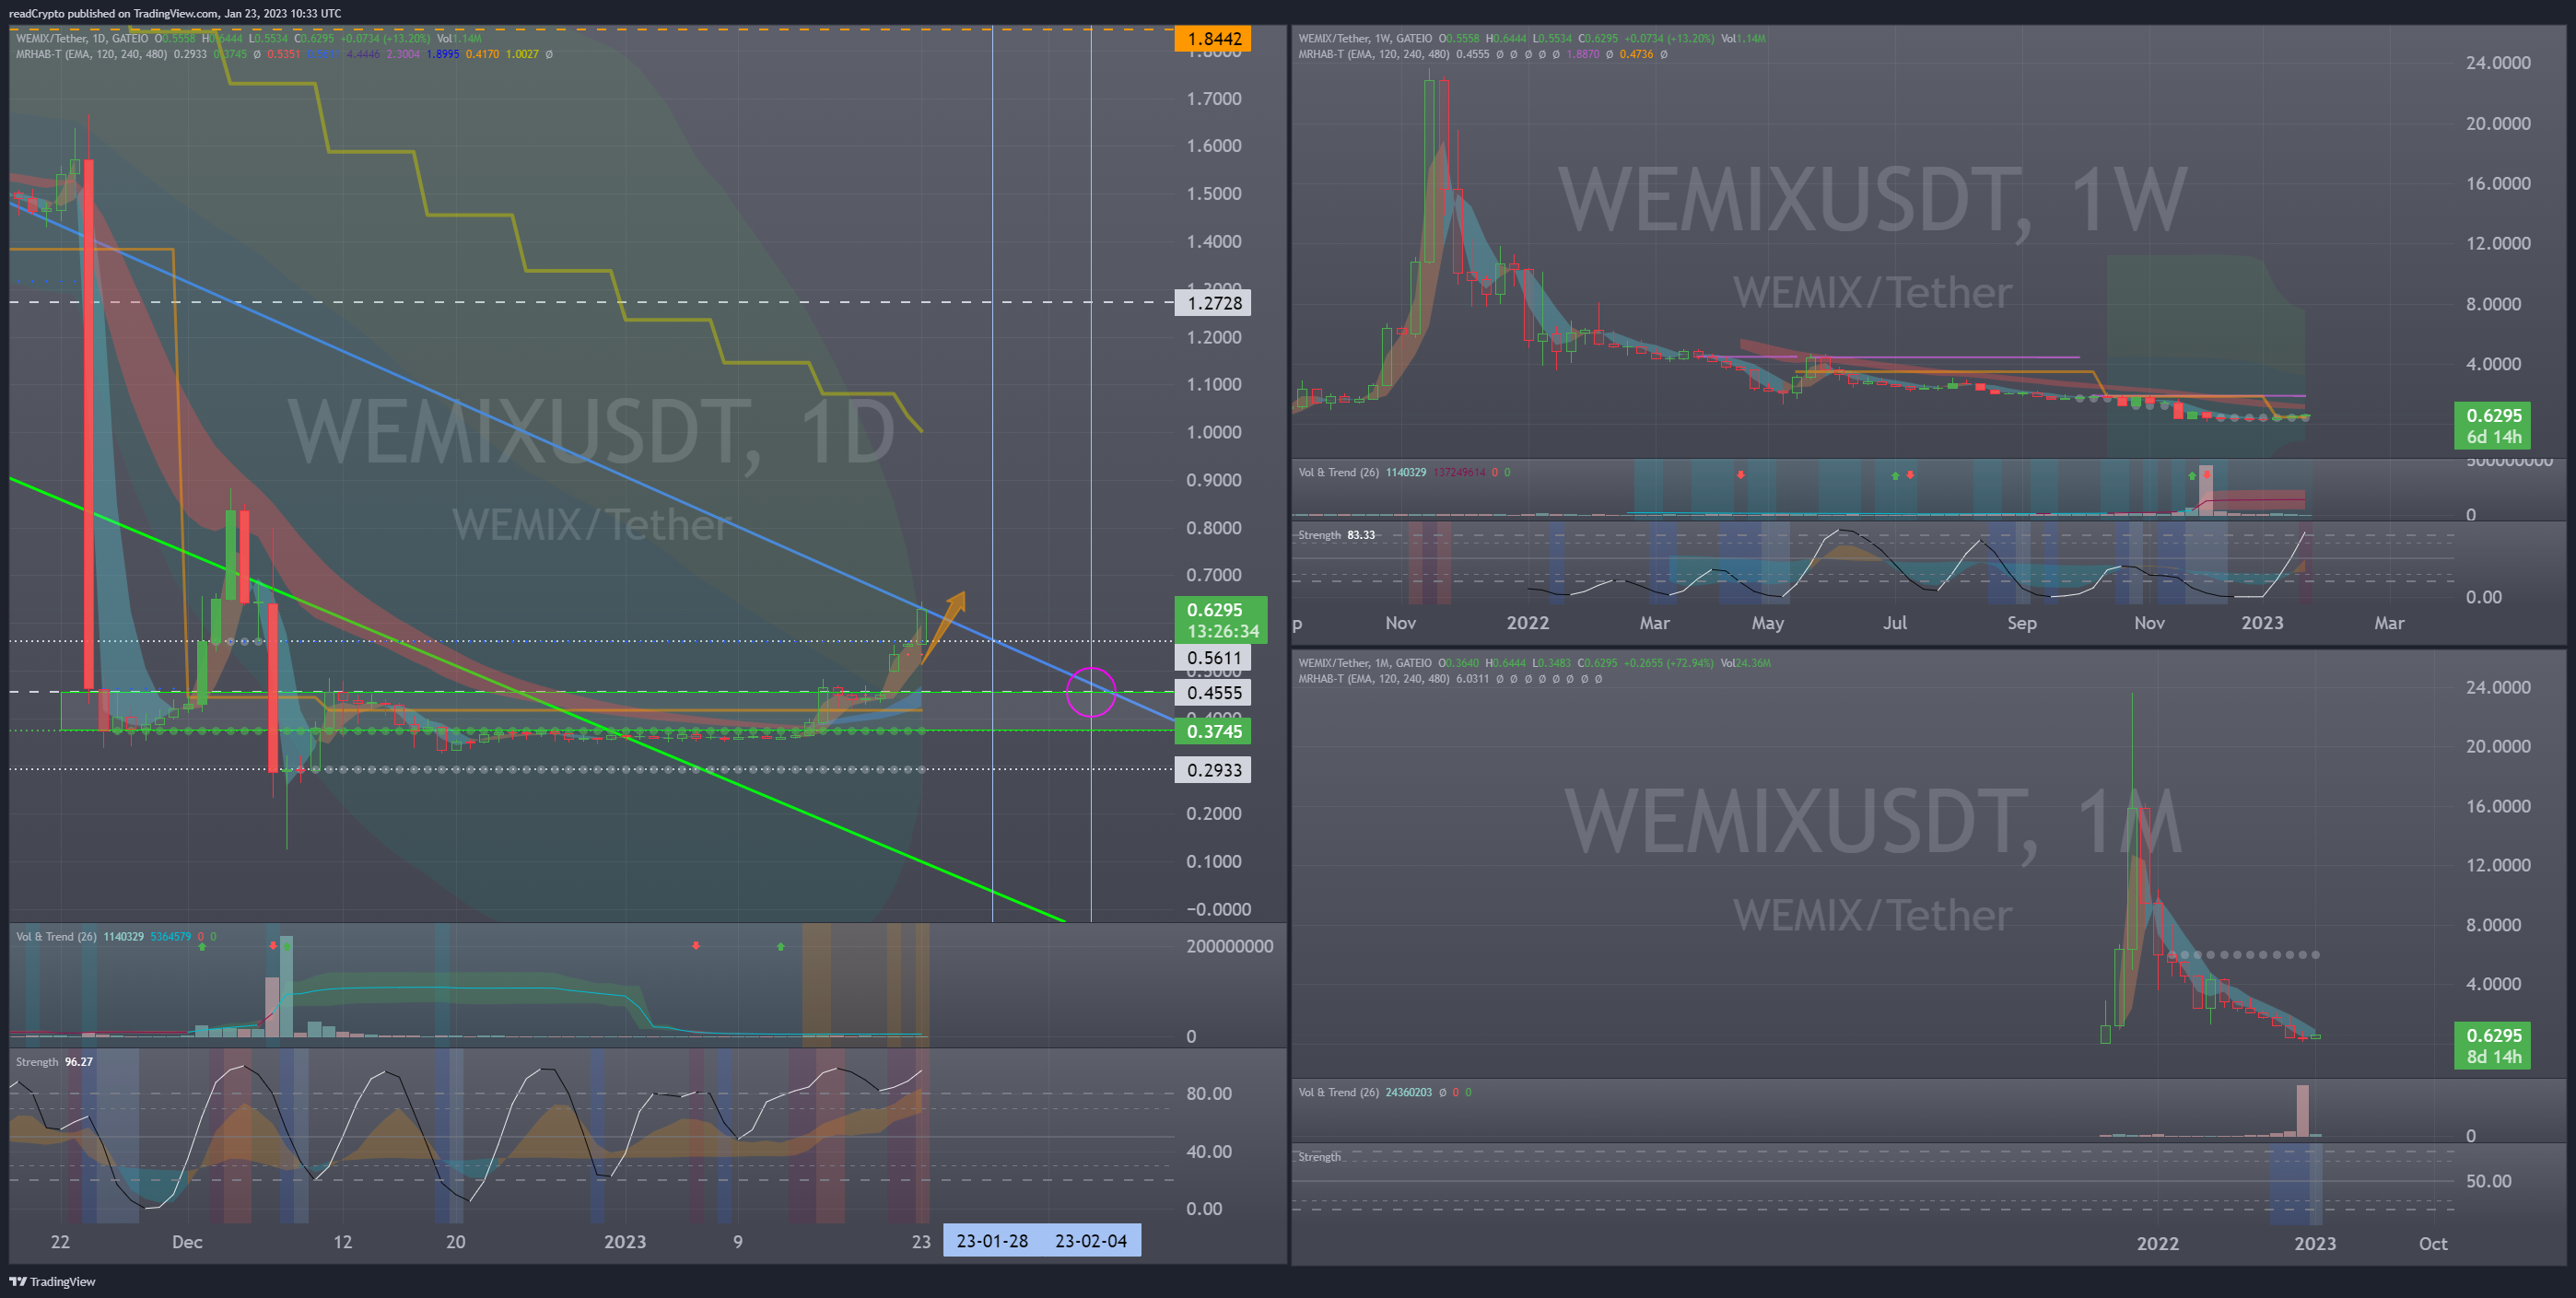Click 'May' on the 1W time axis

[1767, 622]
